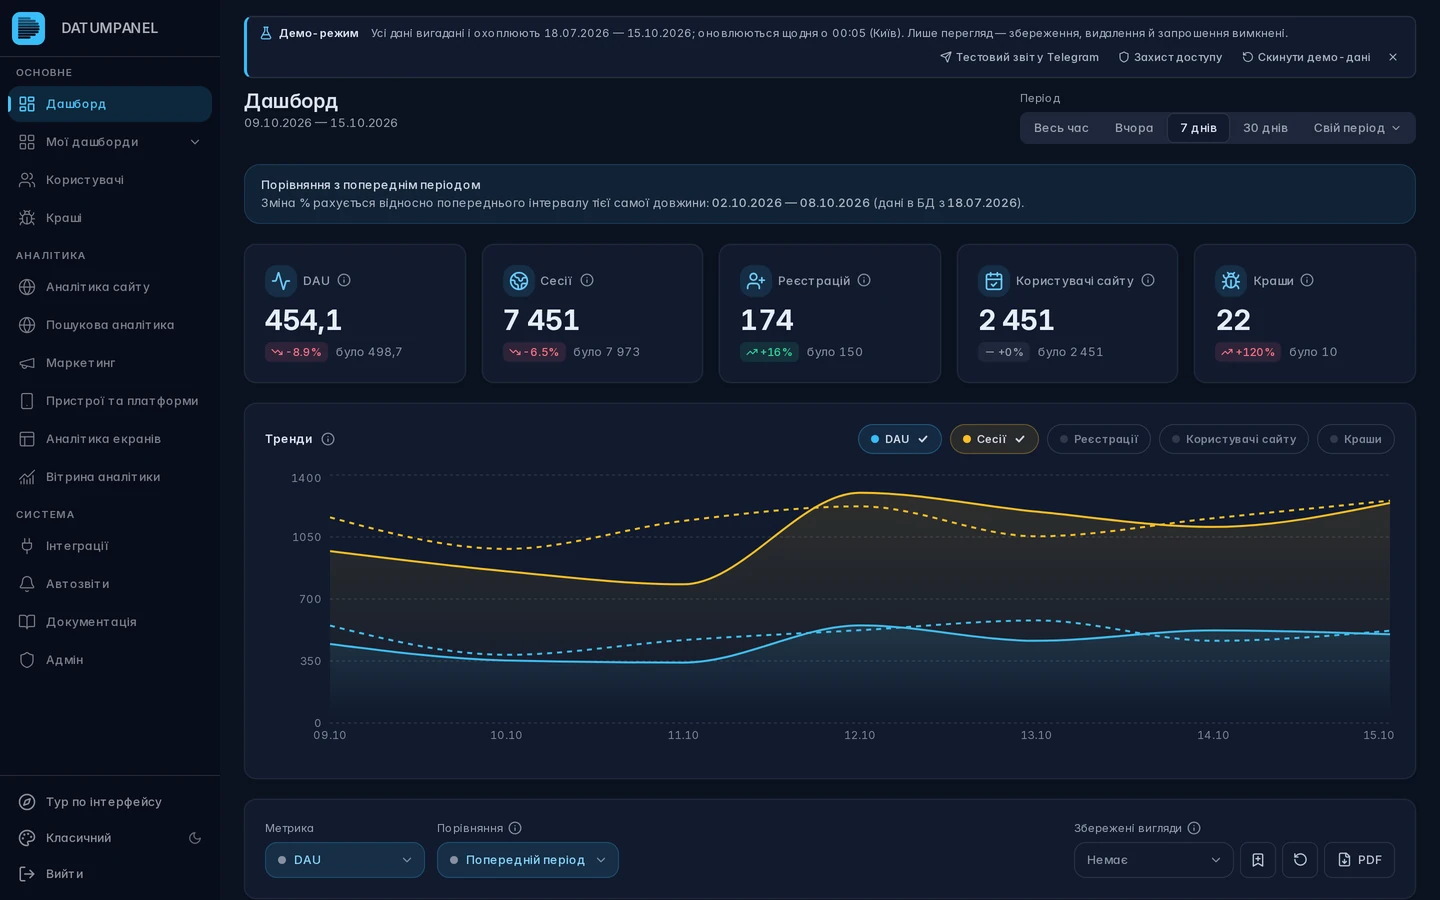Click the info icon beside Реєстрацій
This screenshot has height=900, width=1440.
pos(864,280)
